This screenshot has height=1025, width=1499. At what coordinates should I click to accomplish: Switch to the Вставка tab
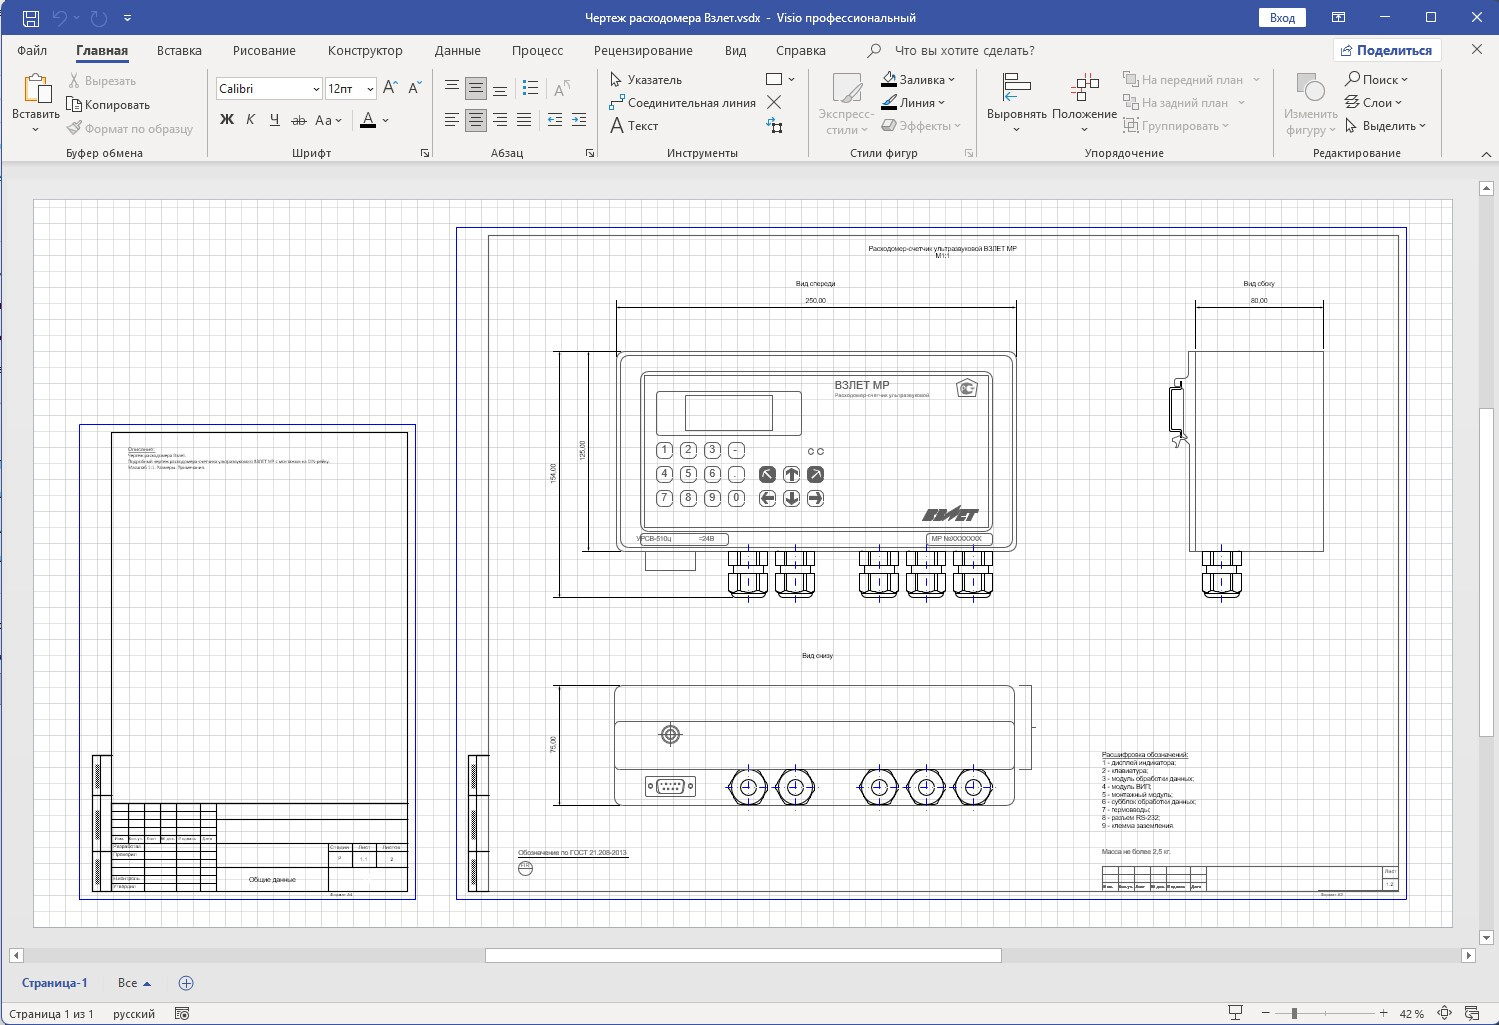click(179, 51)
